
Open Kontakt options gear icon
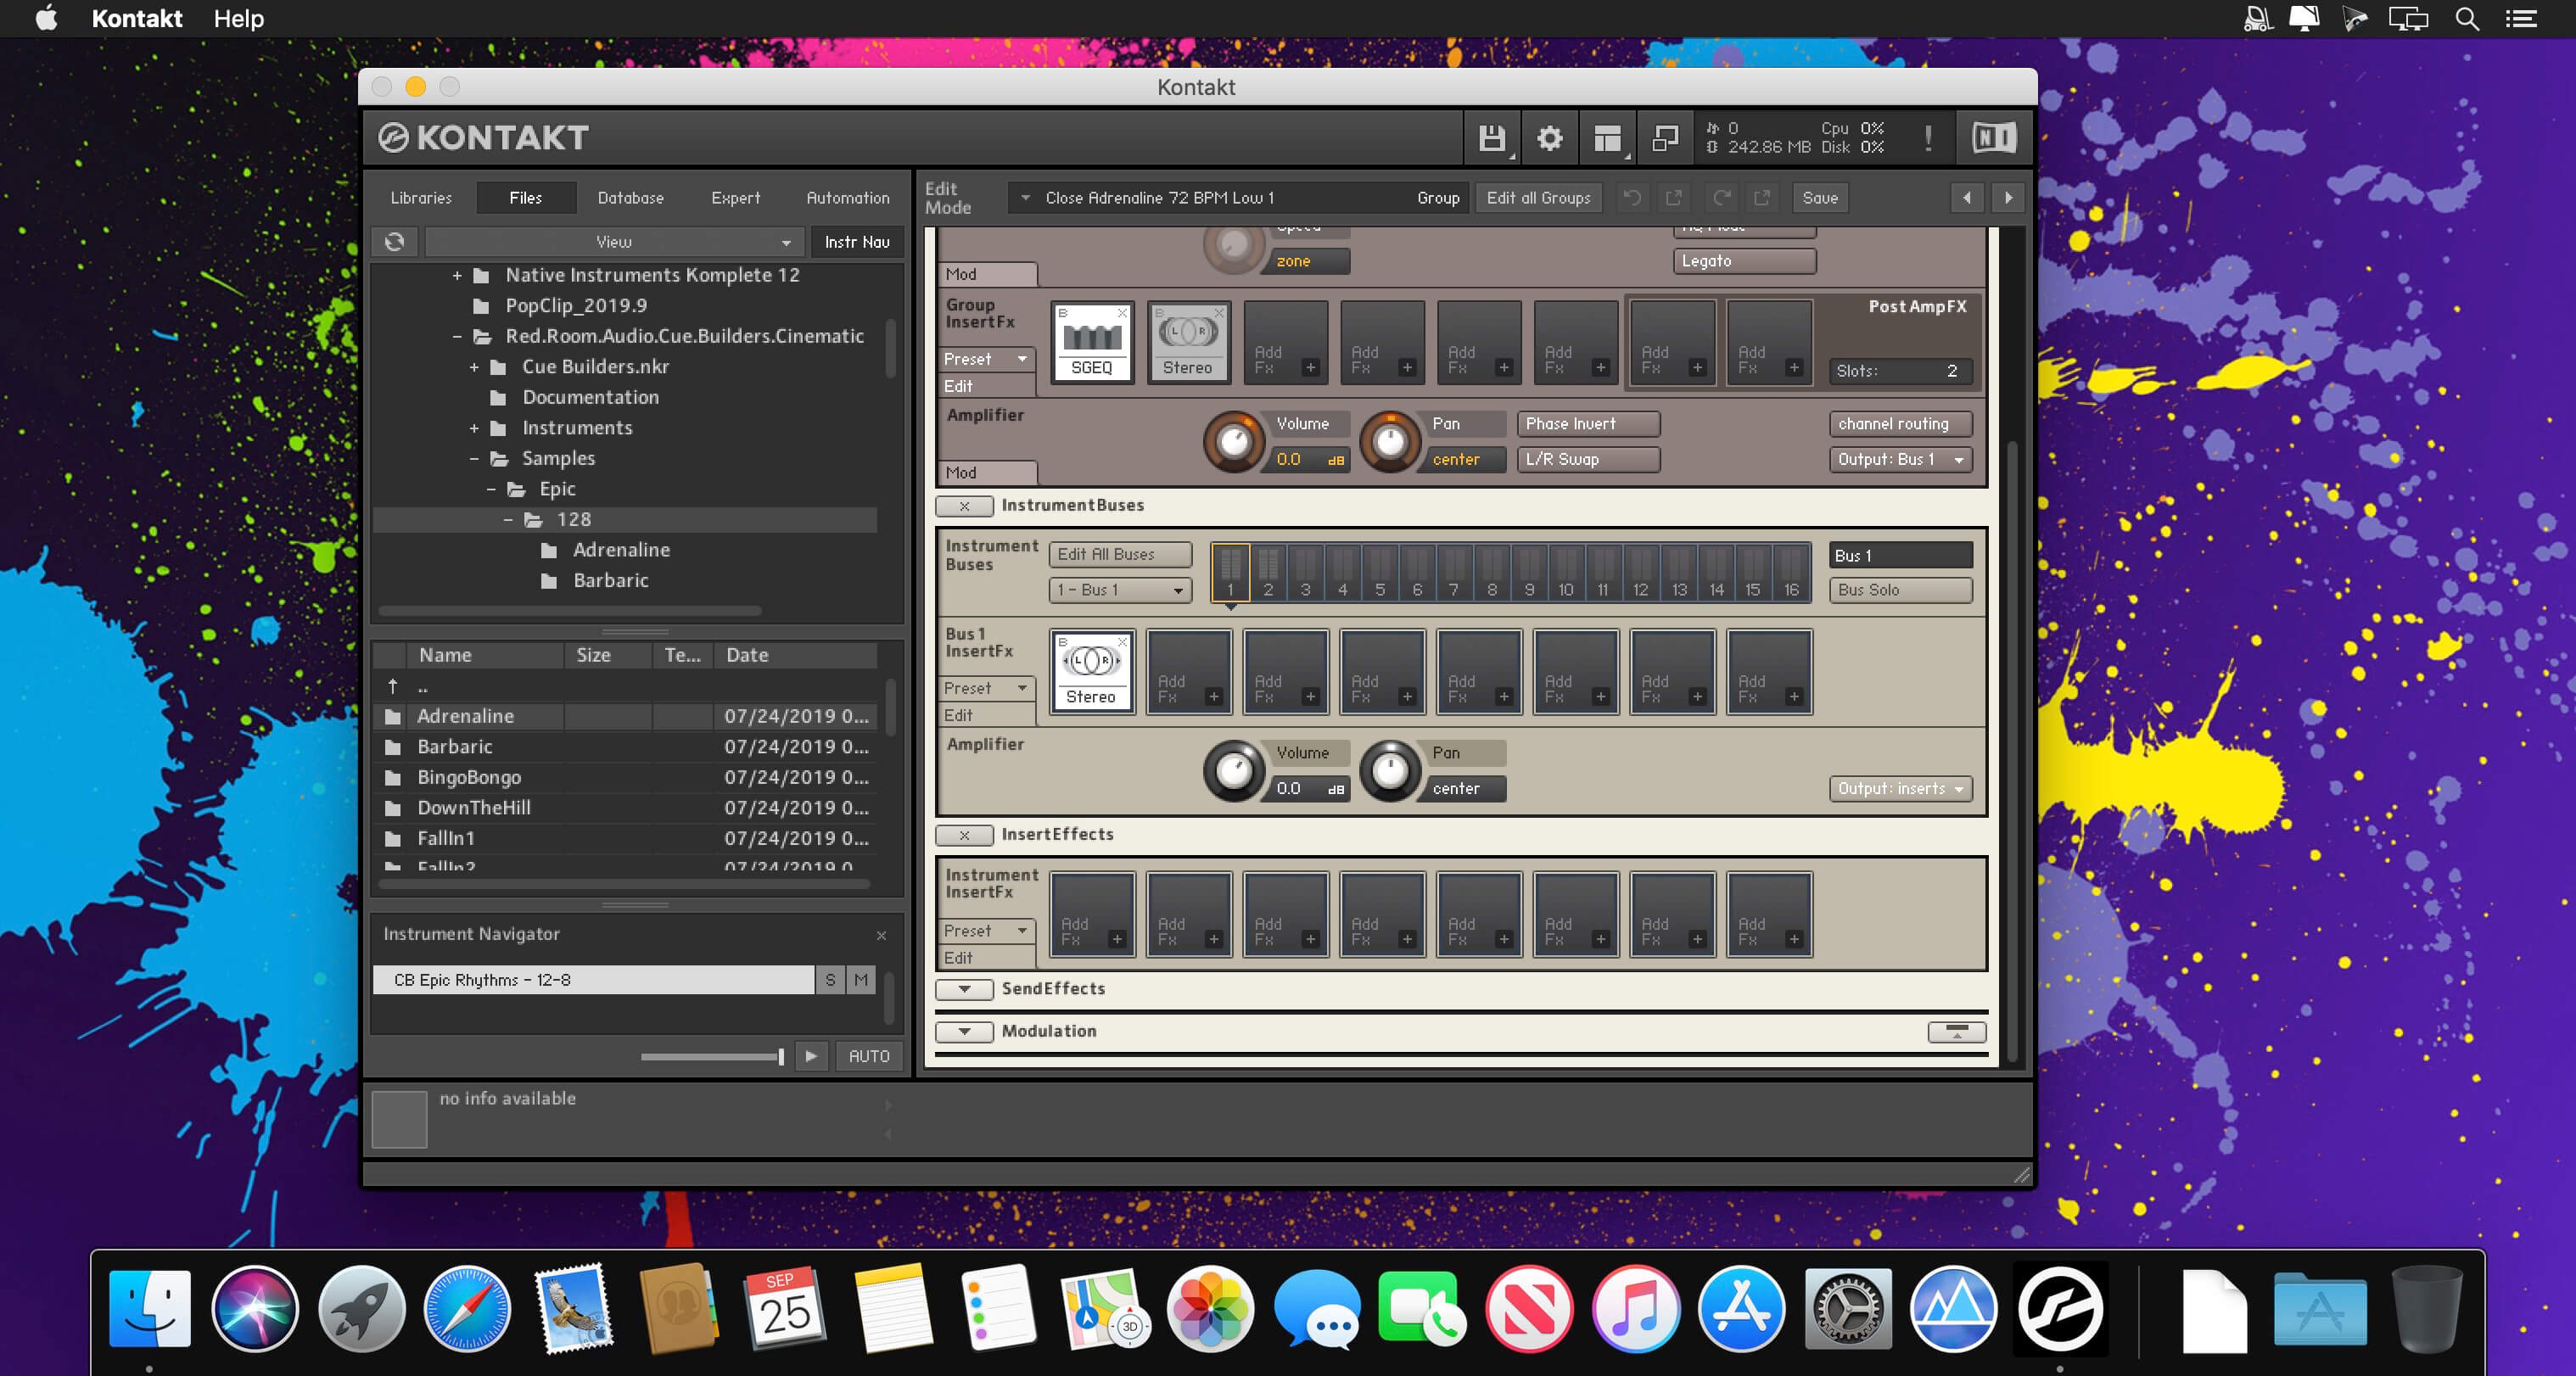point(1549,138)
